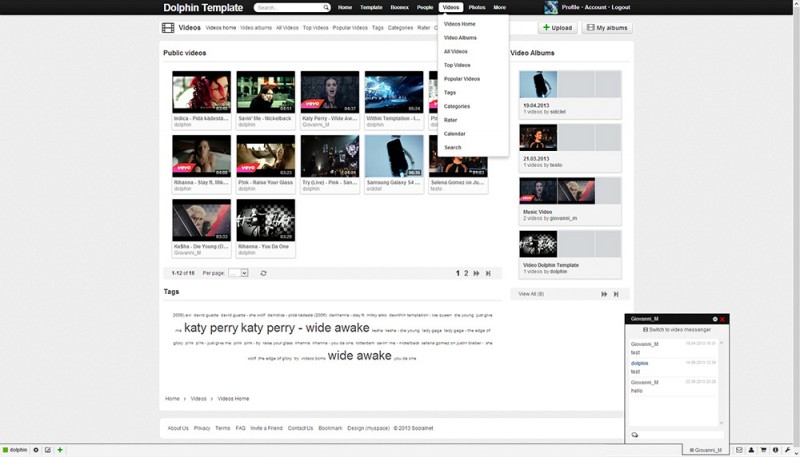Screen dimensions: 800x457
Task: Click View All (8) link under albums
Action: click(531, 294)
